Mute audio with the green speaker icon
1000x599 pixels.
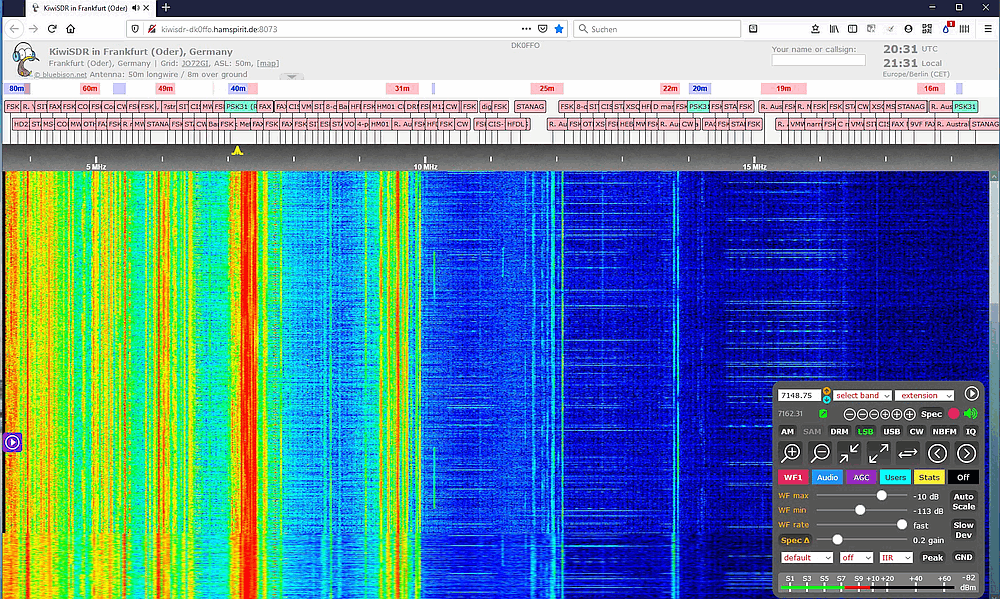(x=970, y=413)
